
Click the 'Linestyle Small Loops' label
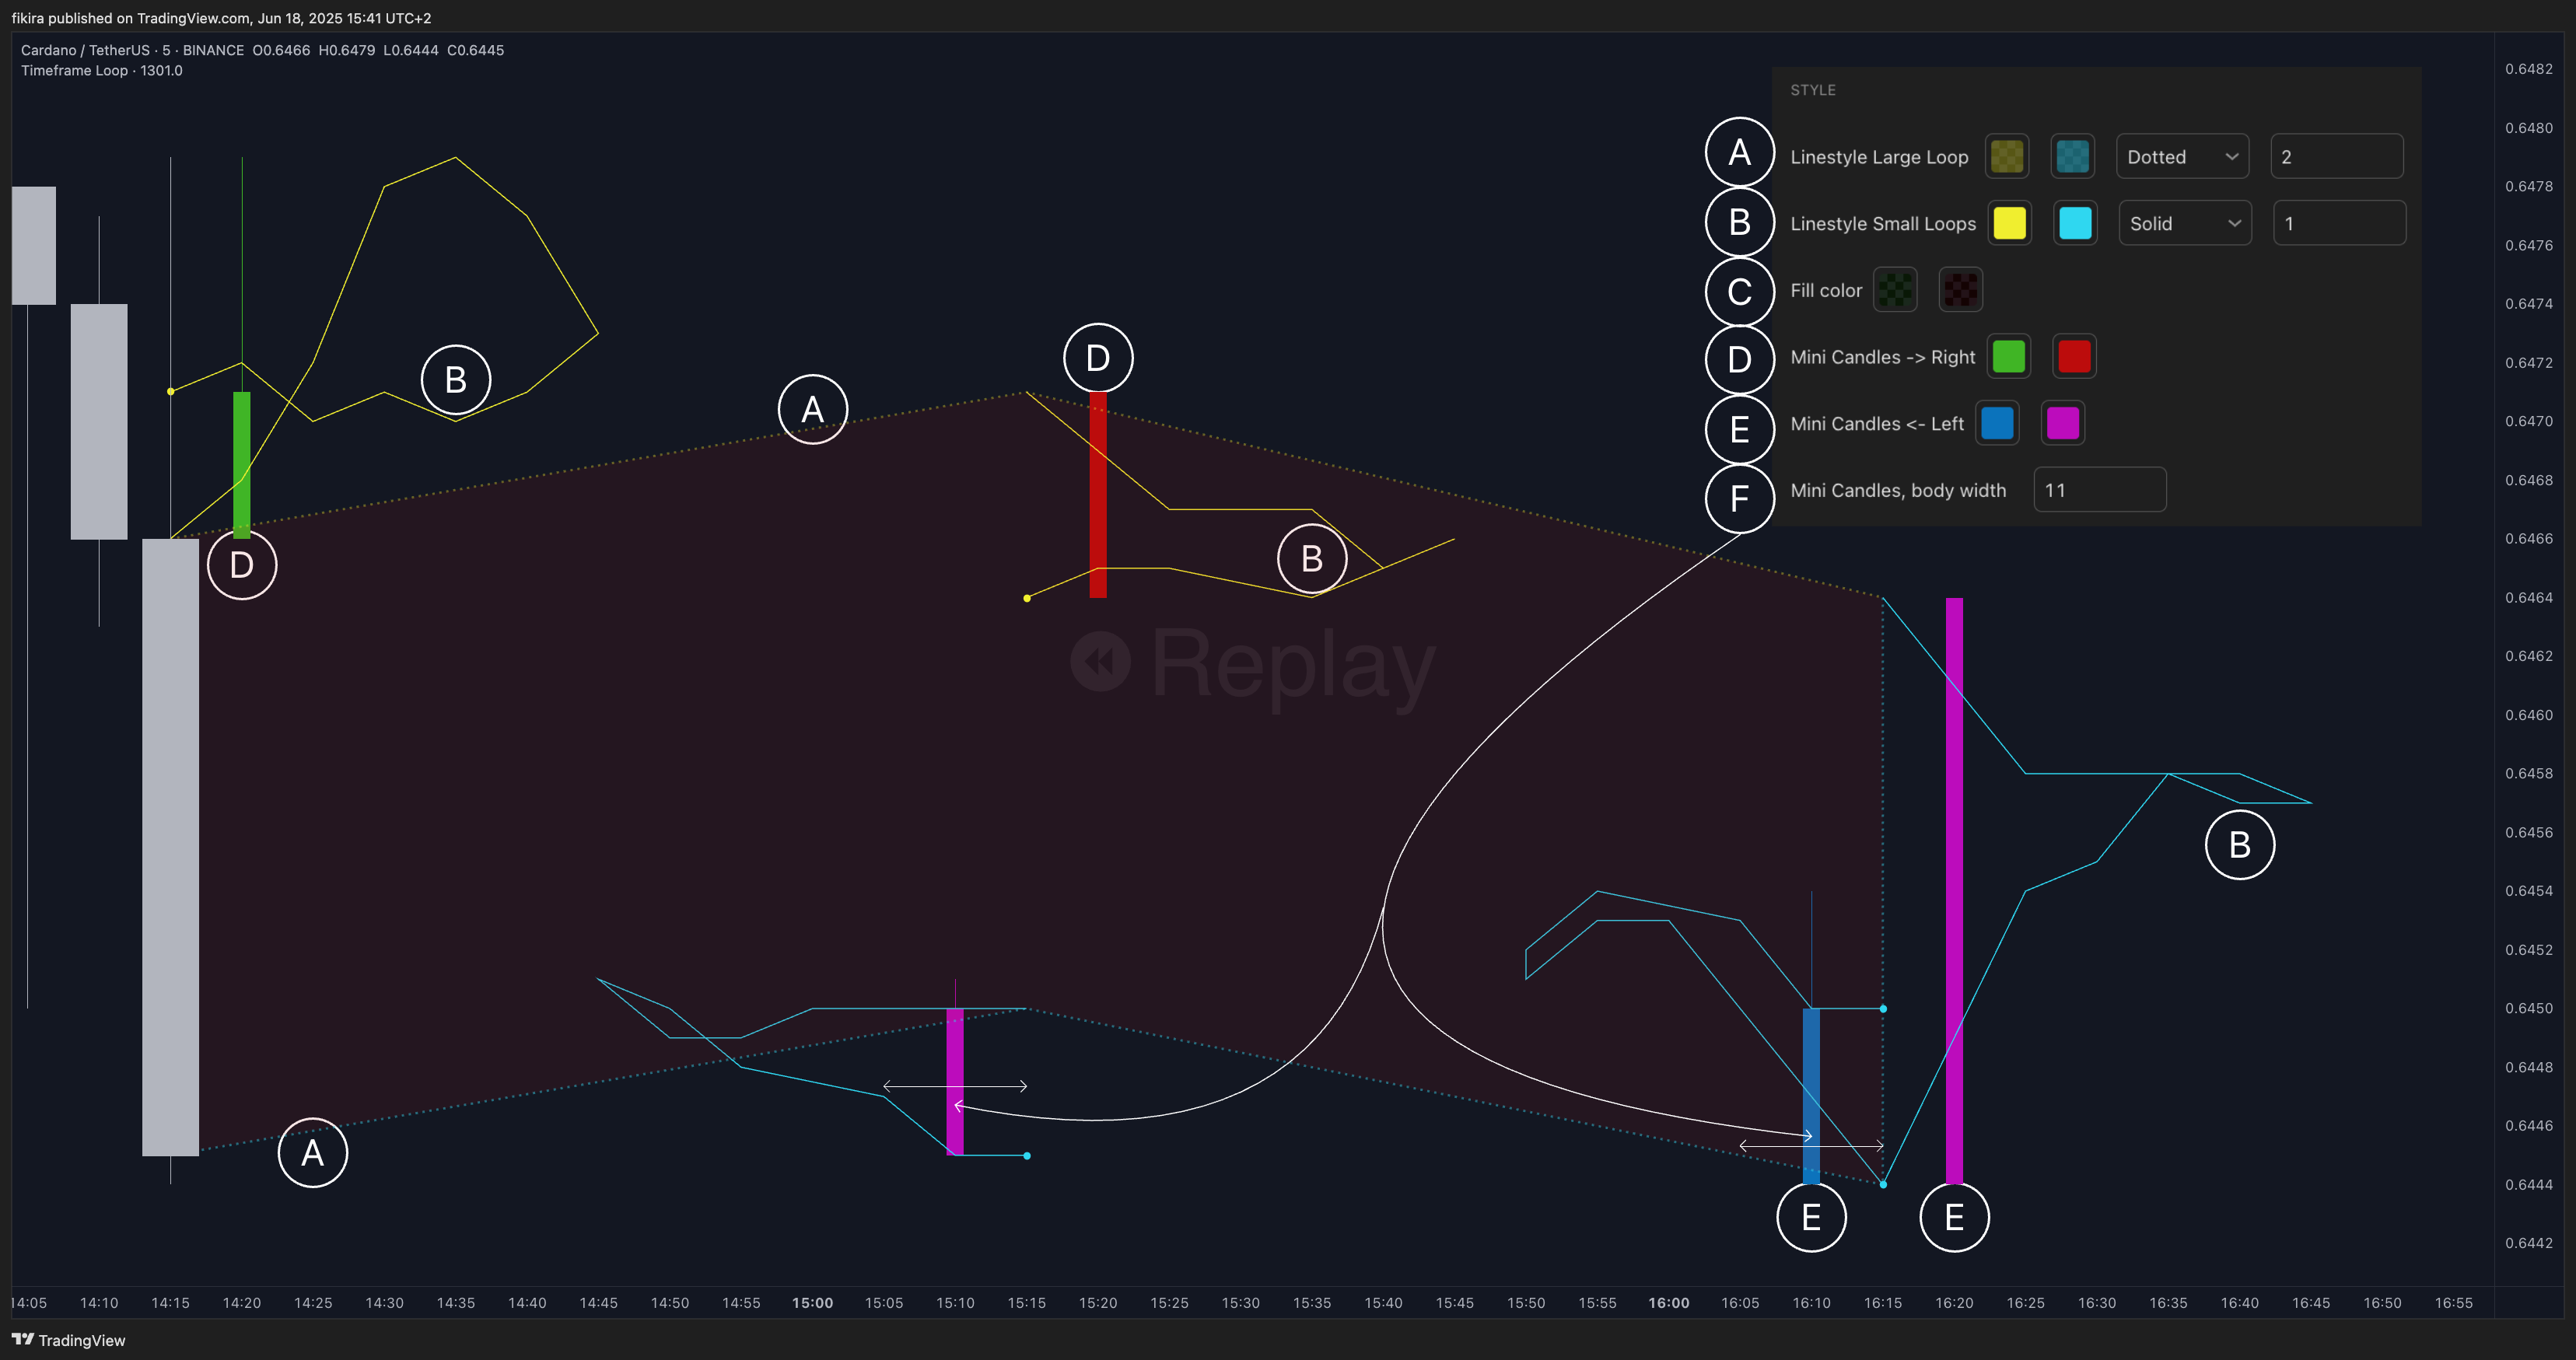coord(1883,224)
